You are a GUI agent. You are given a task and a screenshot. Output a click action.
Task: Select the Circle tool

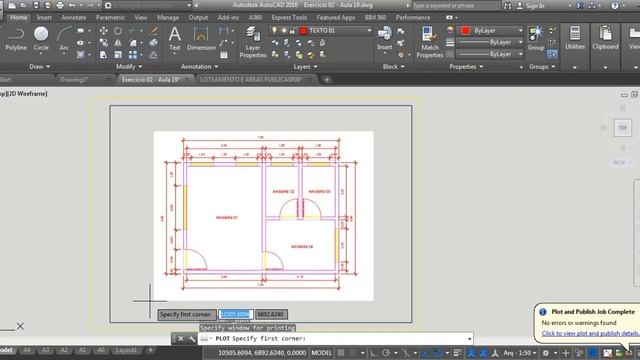[x=41, y=39]
